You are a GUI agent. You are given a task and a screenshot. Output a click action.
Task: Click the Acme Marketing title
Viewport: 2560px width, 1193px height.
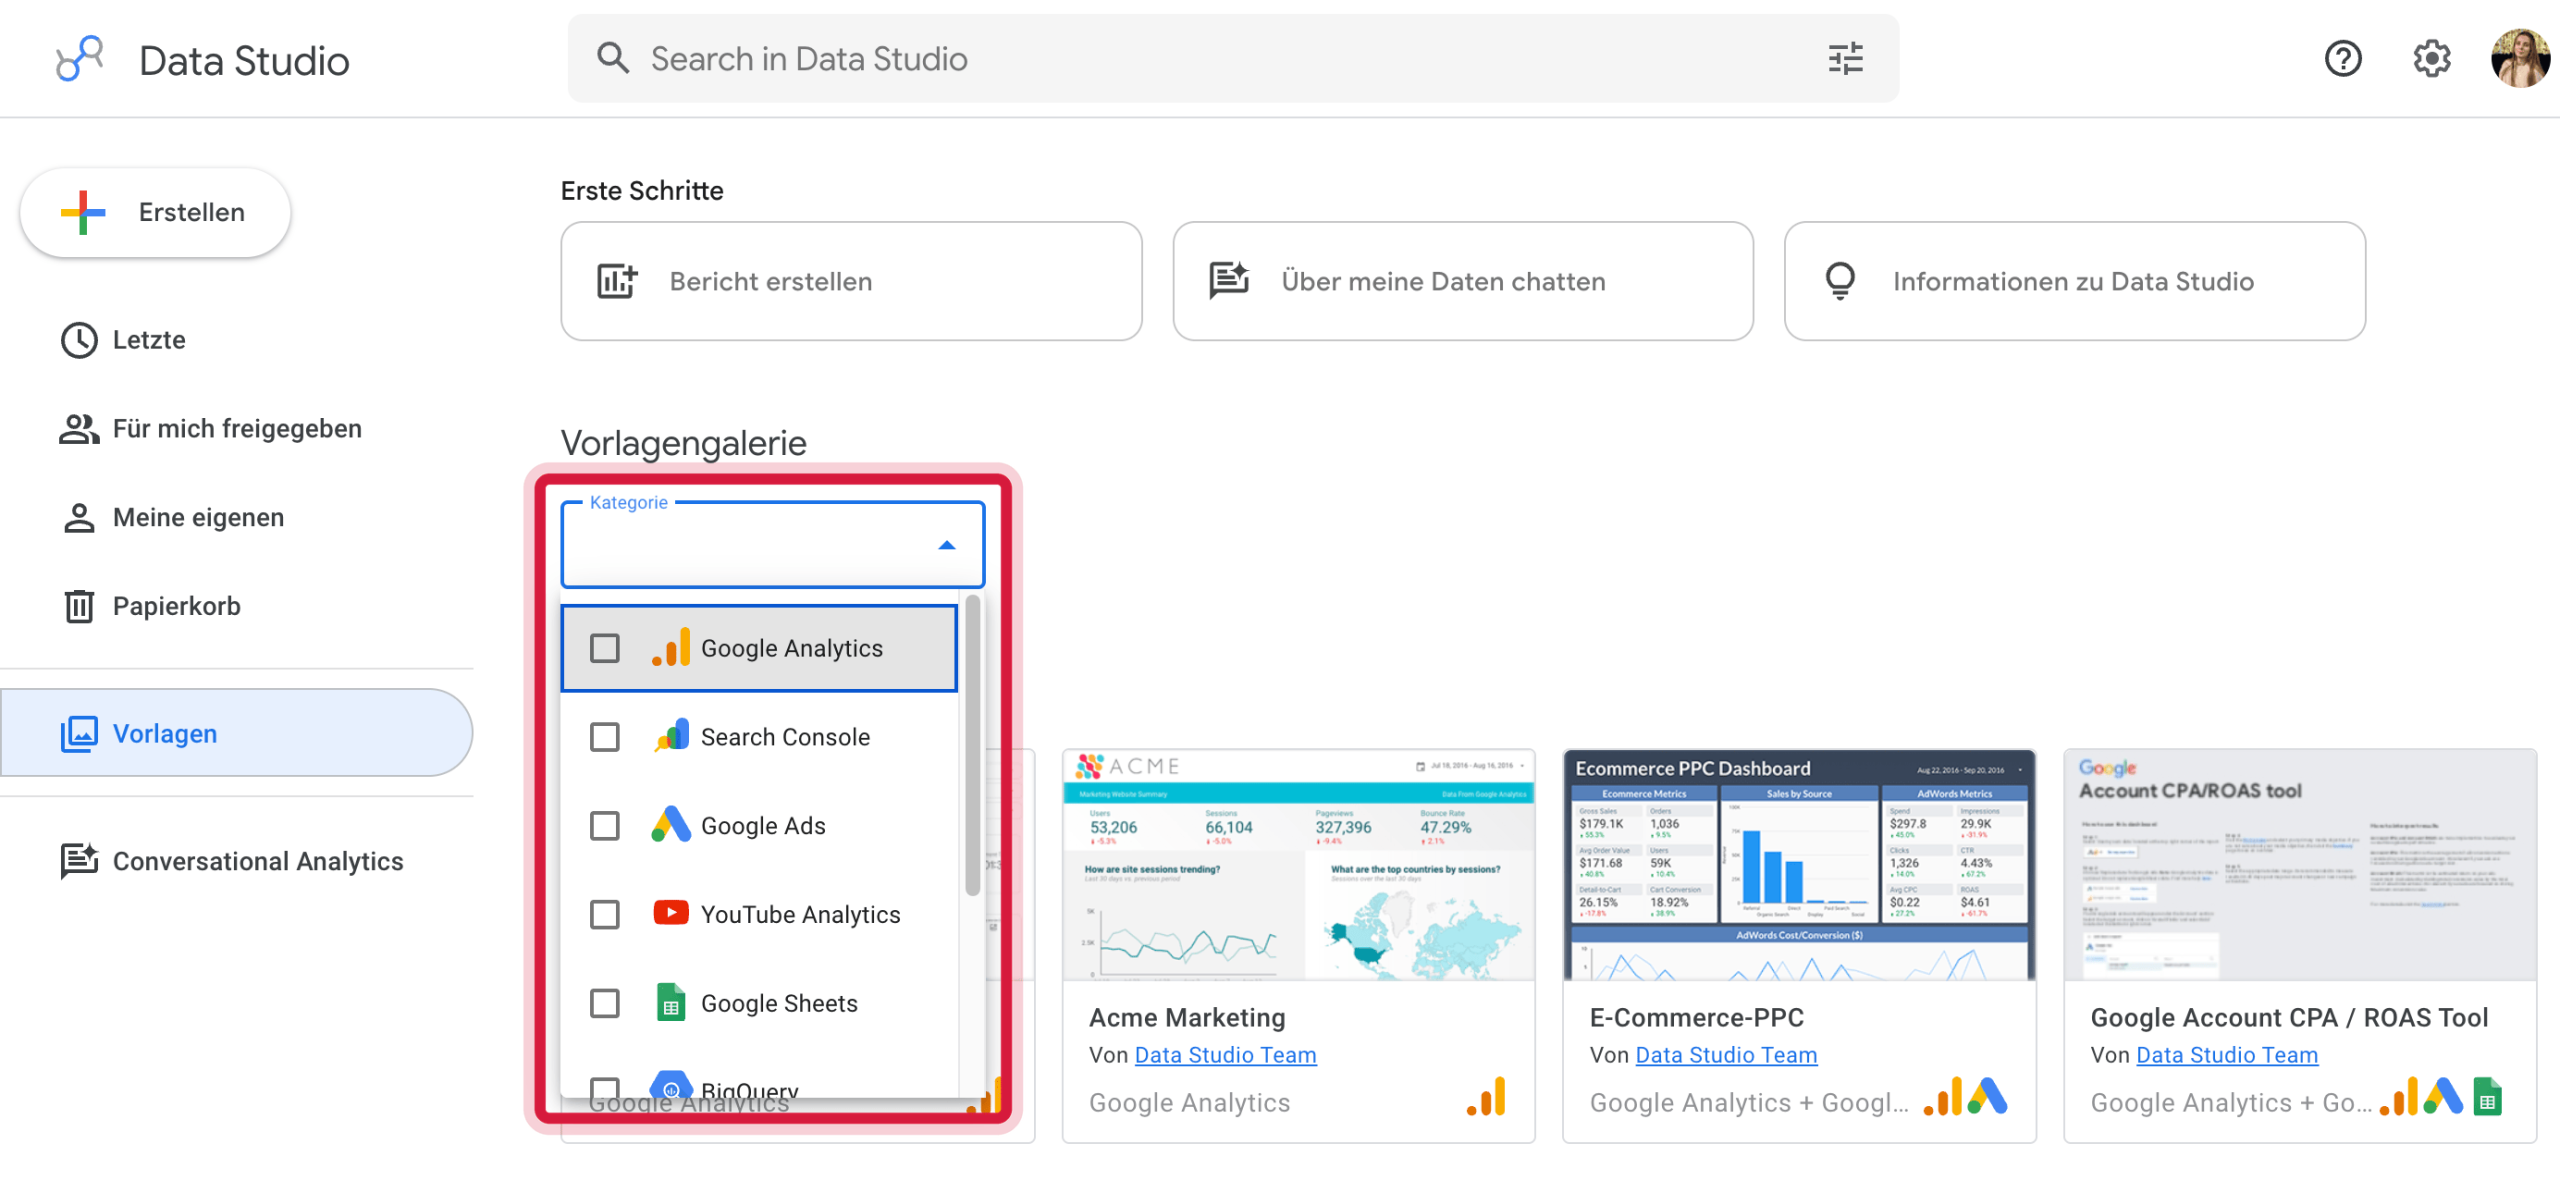tap(1187, 1017)
